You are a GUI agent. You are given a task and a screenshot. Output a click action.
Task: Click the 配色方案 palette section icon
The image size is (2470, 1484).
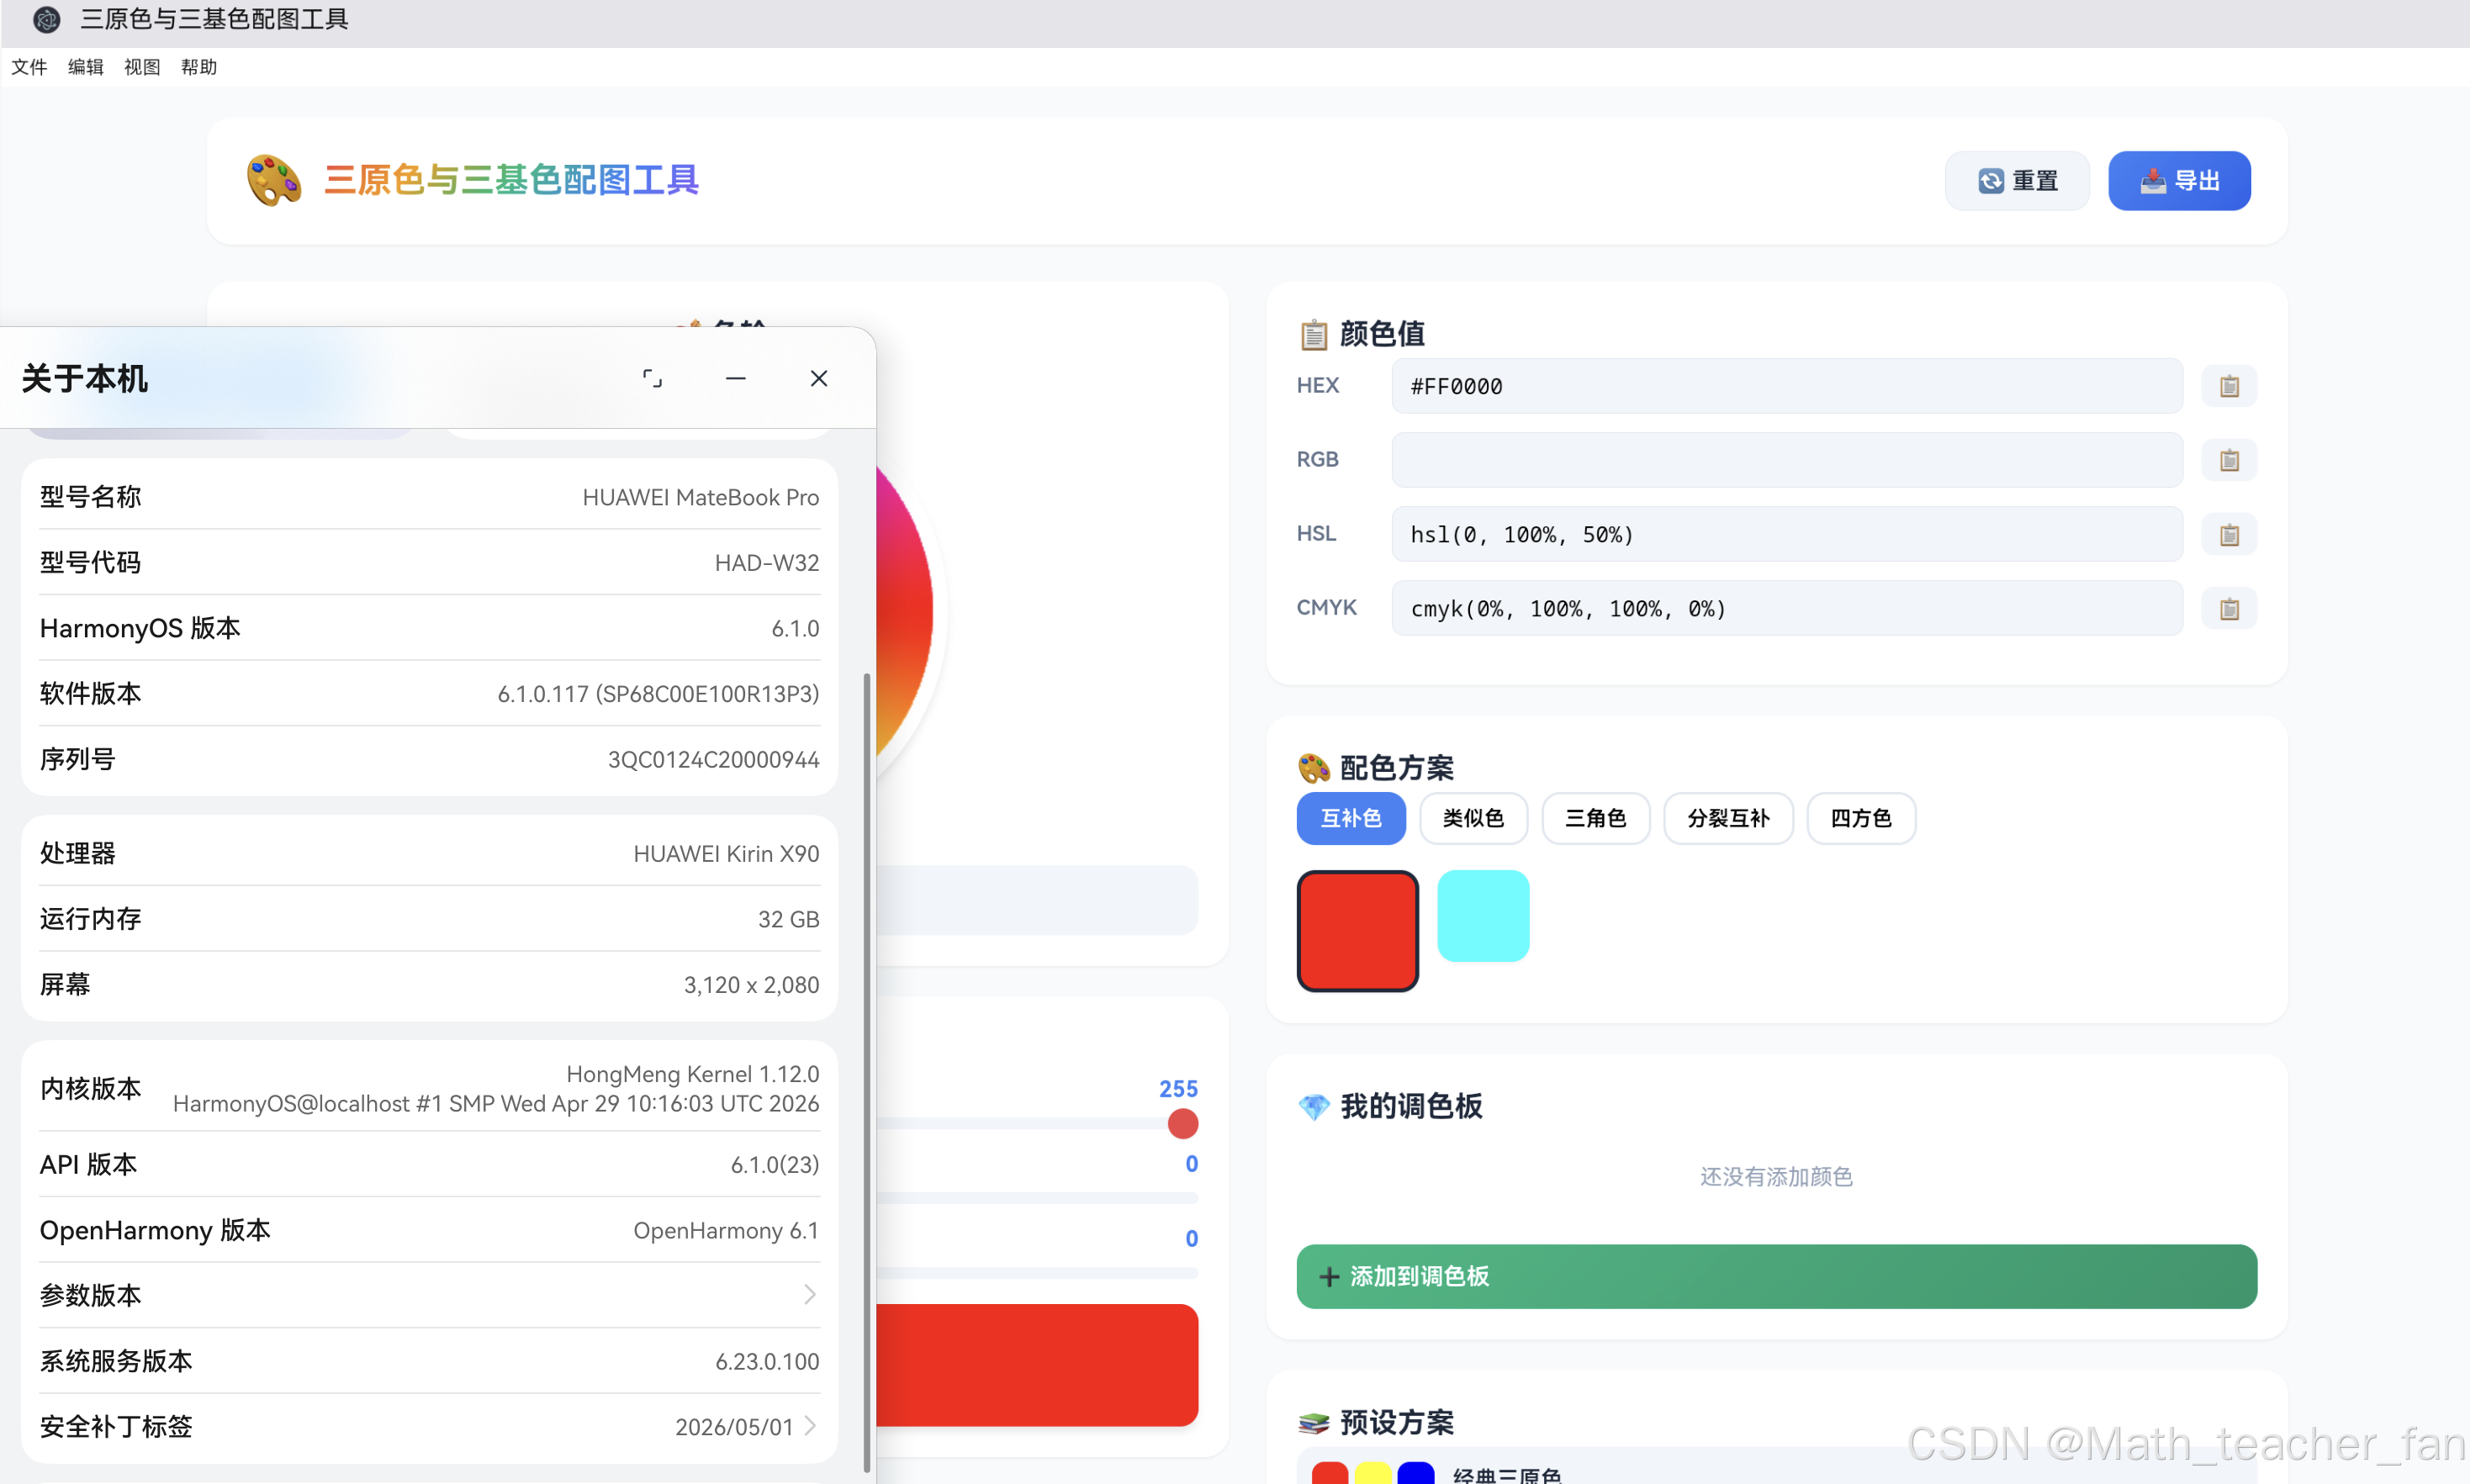click(1313, 768)
